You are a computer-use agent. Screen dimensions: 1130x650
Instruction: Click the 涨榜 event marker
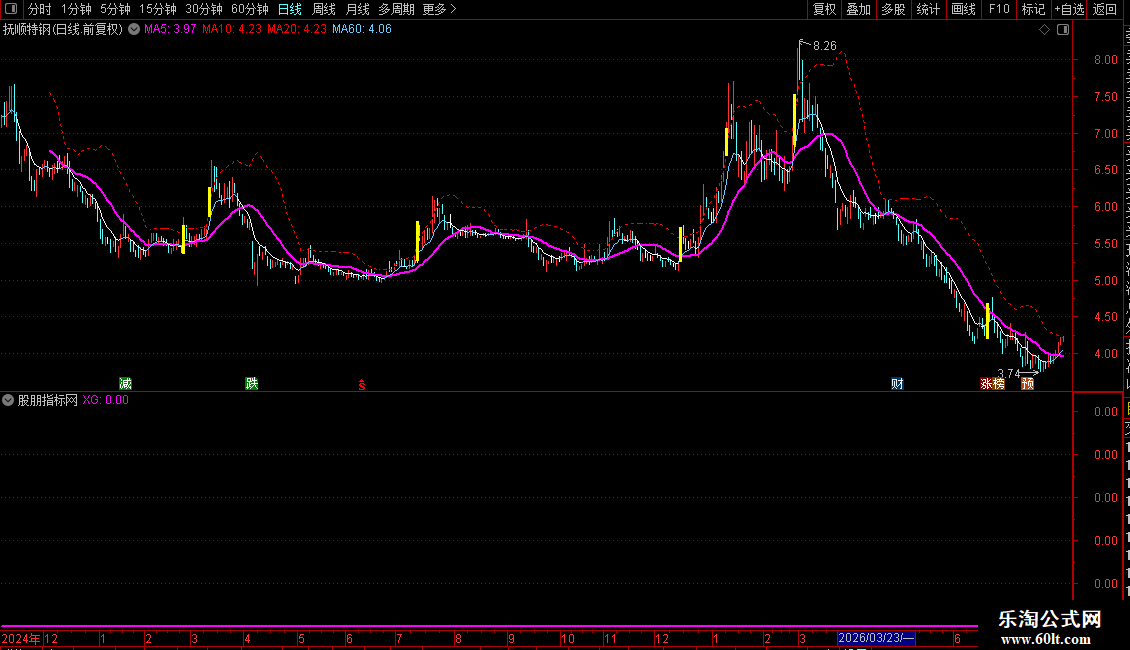click(992, 383)
